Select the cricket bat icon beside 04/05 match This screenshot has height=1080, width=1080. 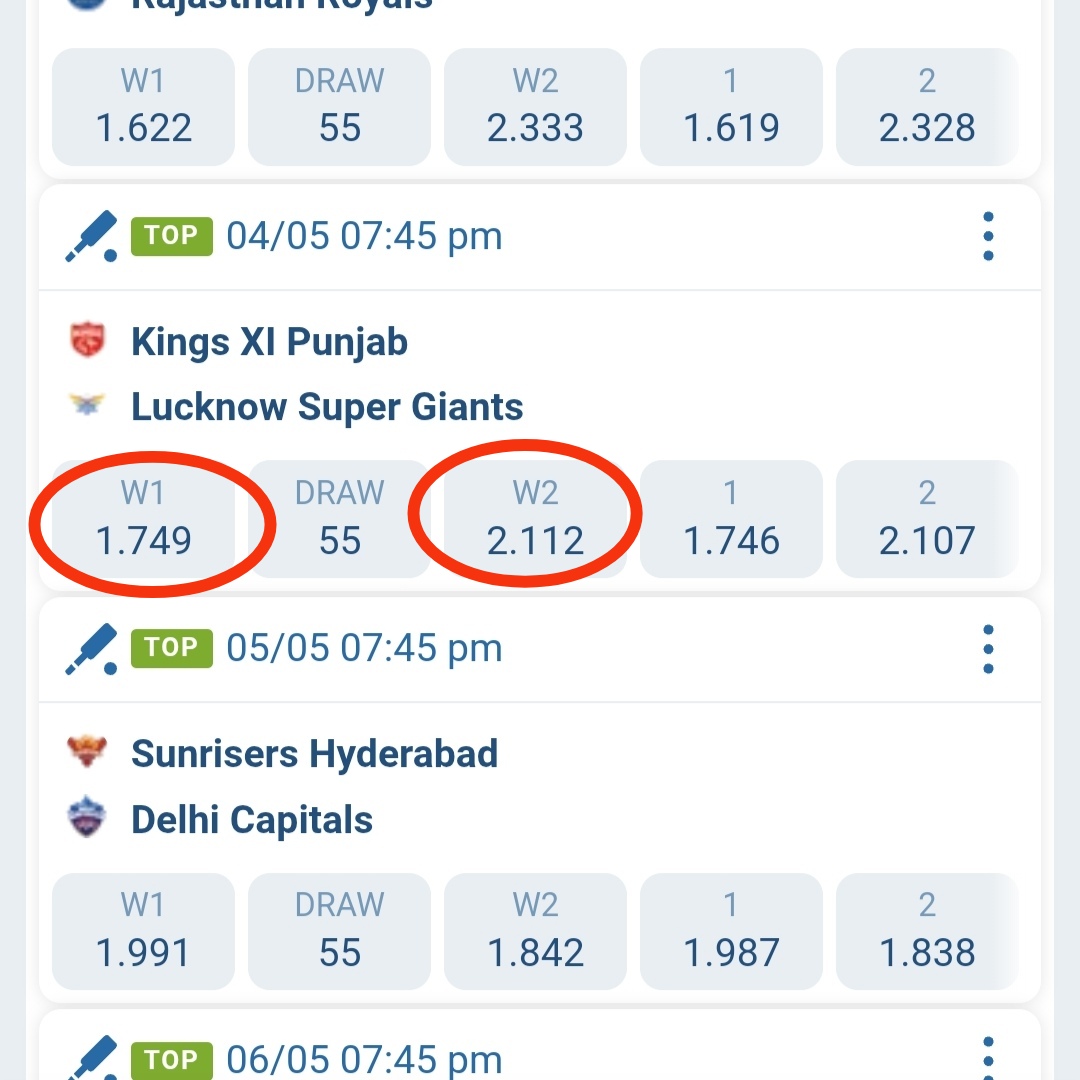[x=90, y=236]
